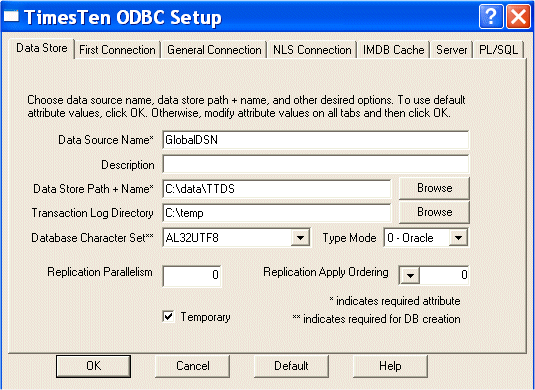Click the 'Temporary' label text
535x390 pixels.
[205, 317]
